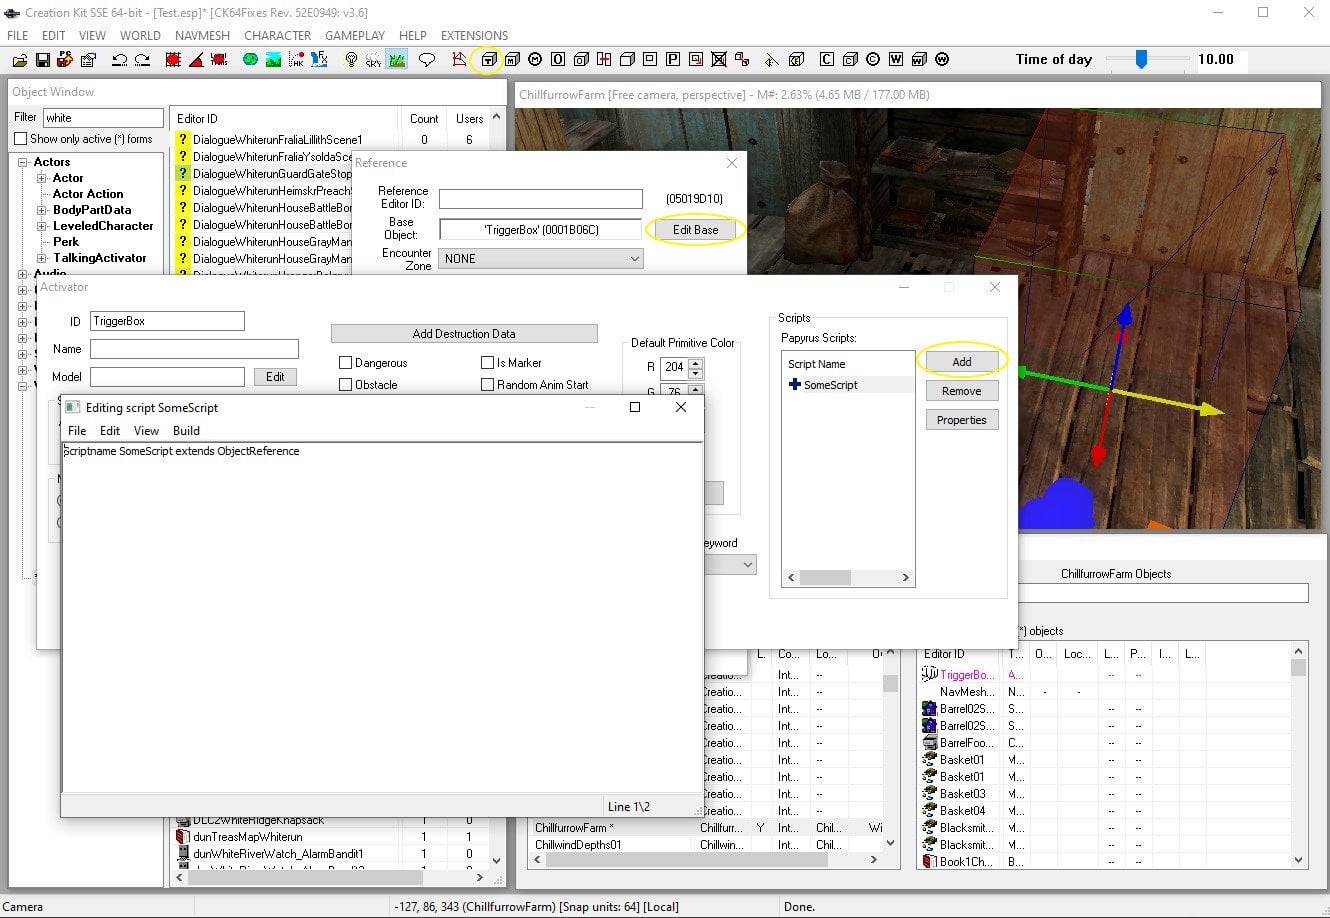The height and width of the screenshot is (918, 1330).
Task: Toggle Show only active forms checkbox
Action: (20, 139)
